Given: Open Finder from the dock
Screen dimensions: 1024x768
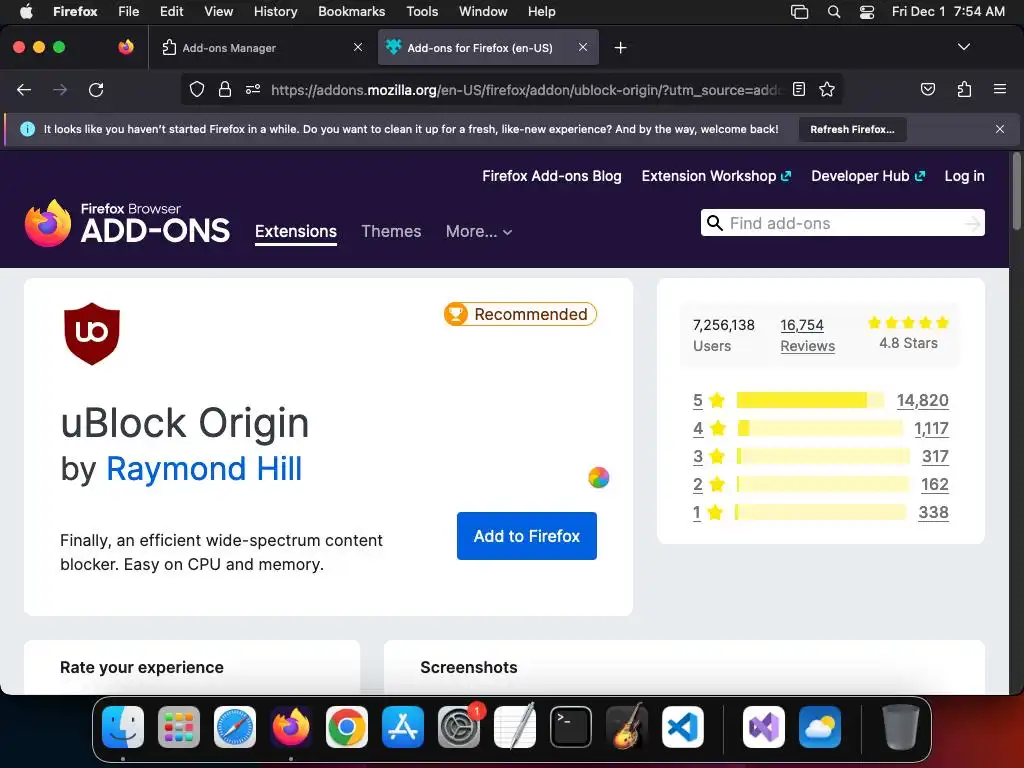Looking at the screenshot, I should click(x=123, y=726).
